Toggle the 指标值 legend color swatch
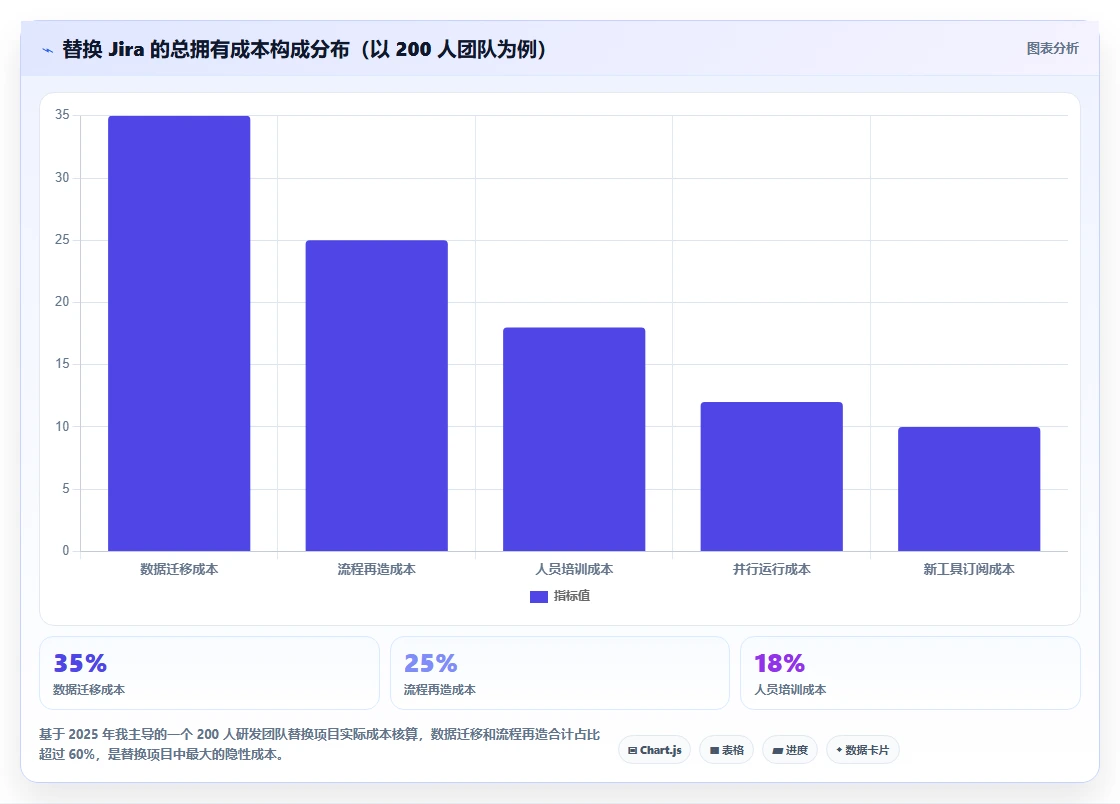Image resolution: width=1120 pixels, height=804 pixels. point(539,597)
